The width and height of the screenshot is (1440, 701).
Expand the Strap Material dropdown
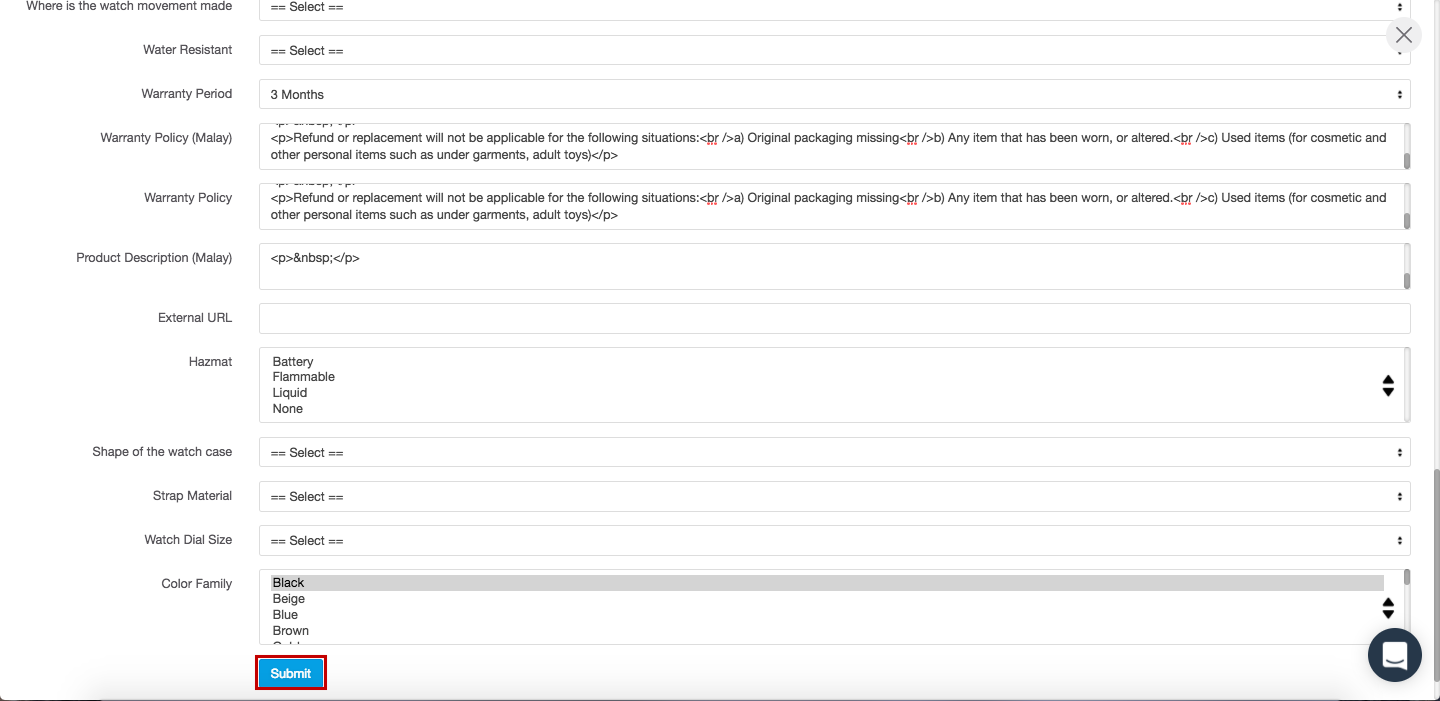tap(834, 496)
